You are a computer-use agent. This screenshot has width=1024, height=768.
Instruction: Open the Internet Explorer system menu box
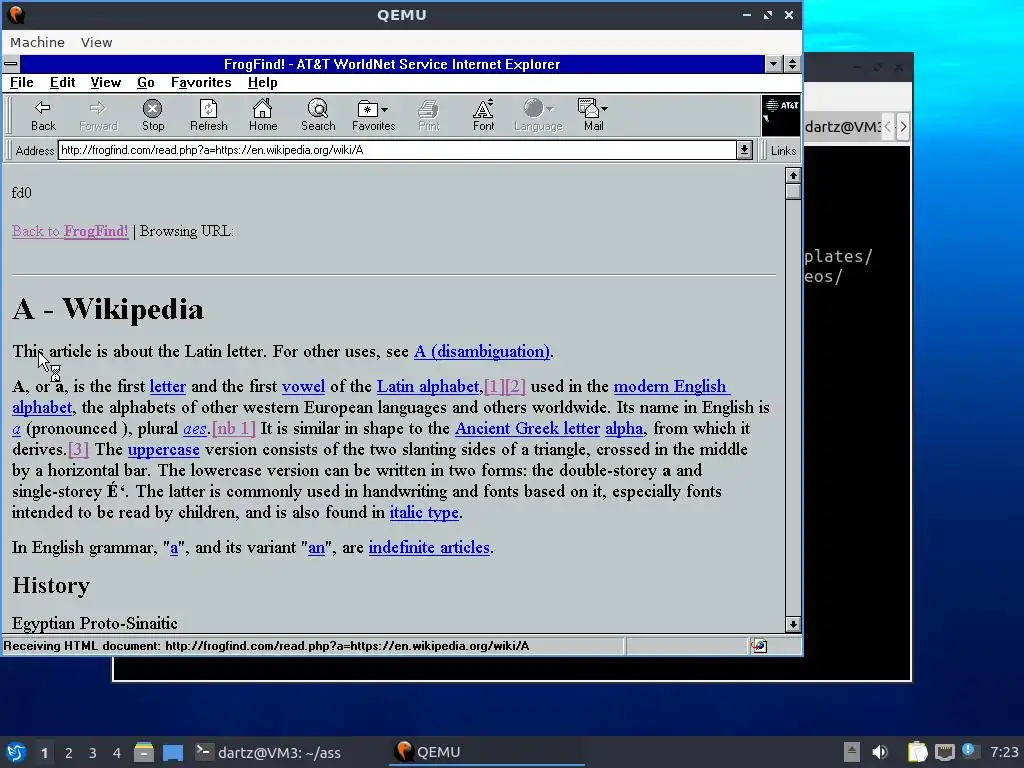11,64
